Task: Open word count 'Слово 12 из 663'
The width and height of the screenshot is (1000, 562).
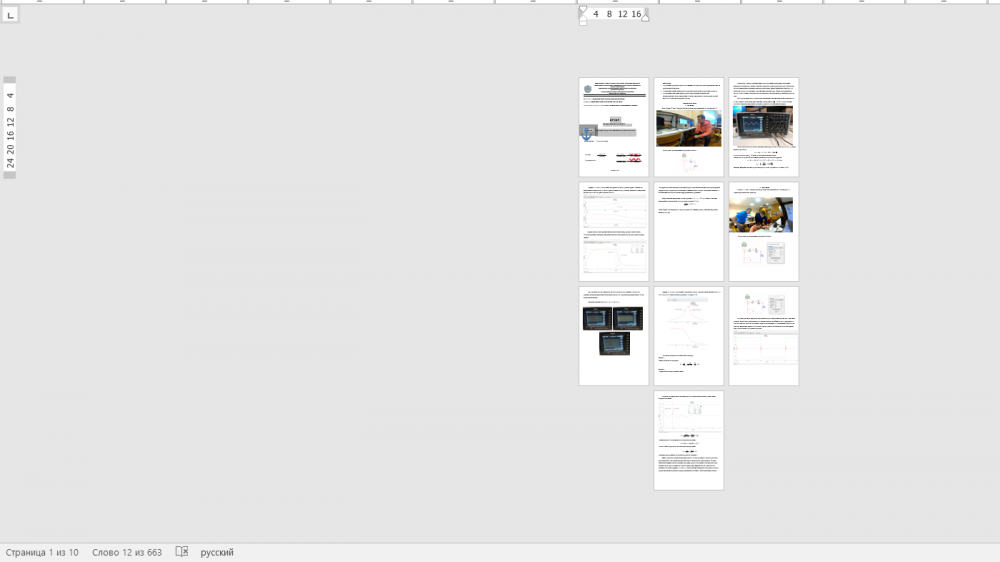Action: coord(127,552)
